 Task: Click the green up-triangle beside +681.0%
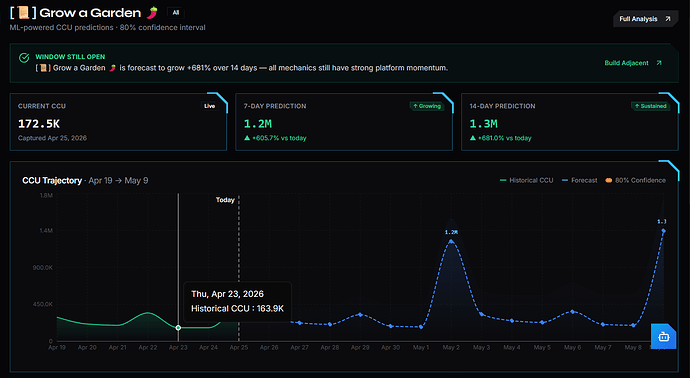coord(473,138)
